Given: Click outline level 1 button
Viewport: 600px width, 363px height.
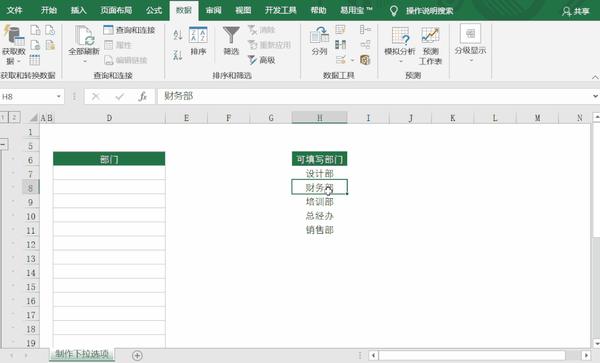Looking at the screenshot, I should [x=3, y=117].
